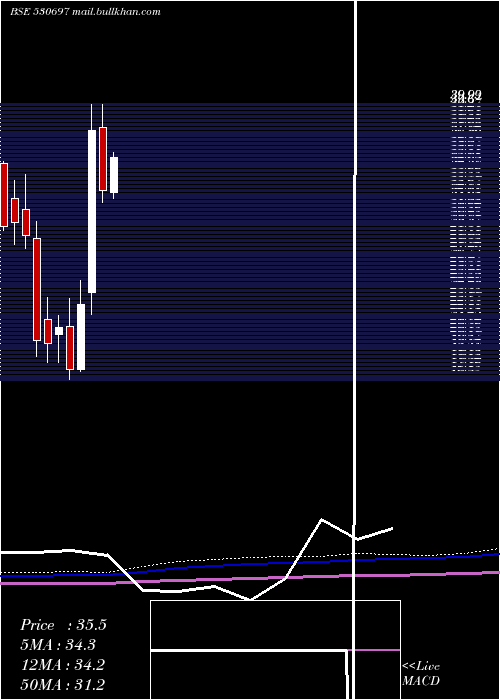Click the long red candle in the downtrend
This screenshot has height=700, width=500.
coord(37,289)
